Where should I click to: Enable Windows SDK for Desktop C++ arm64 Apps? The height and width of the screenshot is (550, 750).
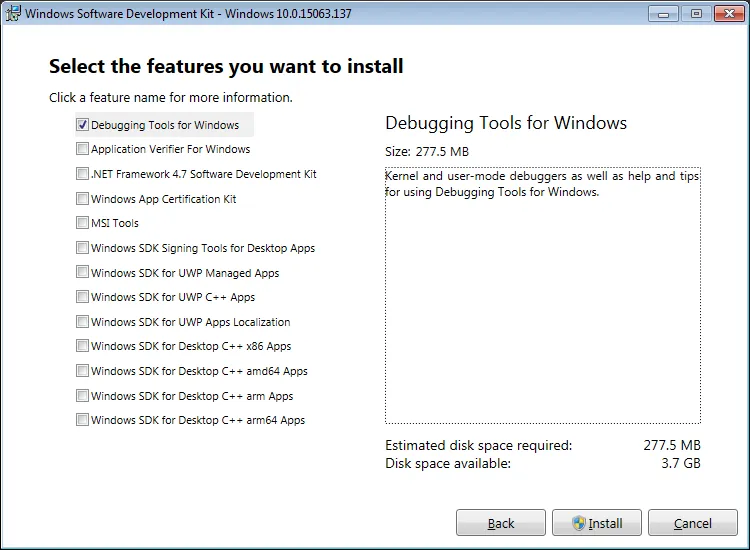point(82,420)
